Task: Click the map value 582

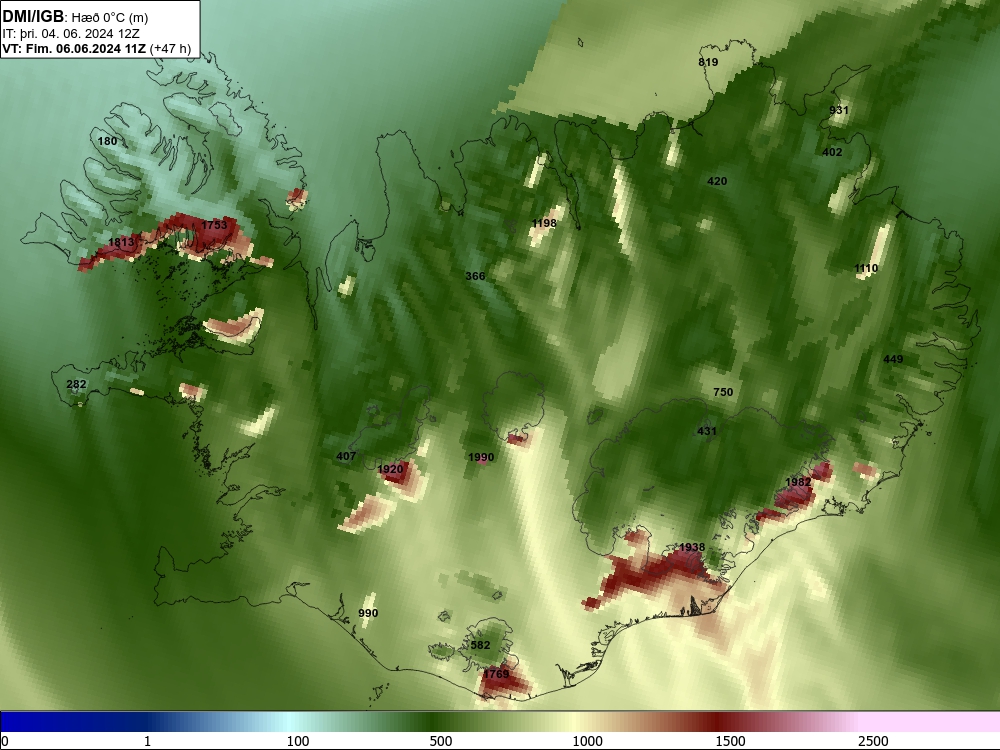Action: click(x=480, y=645)
